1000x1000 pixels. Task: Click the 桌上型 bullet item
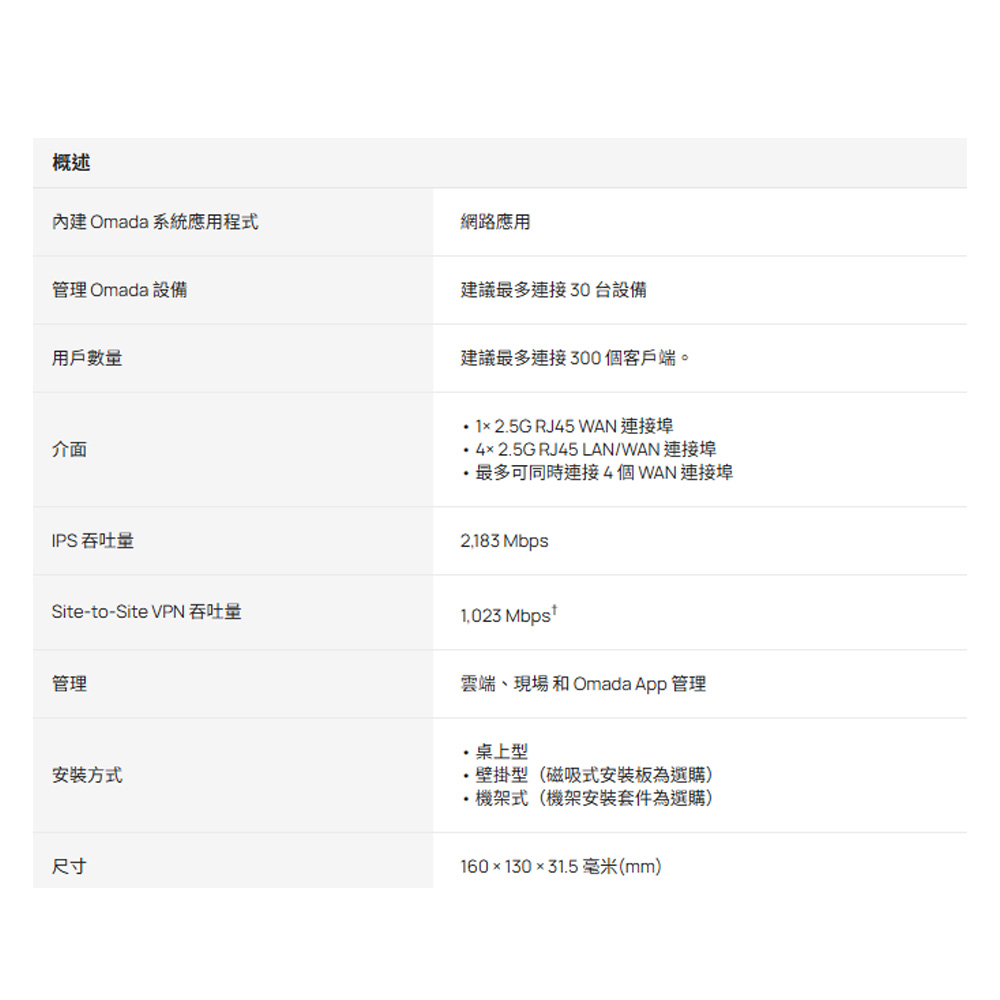[x=501, y=752]
